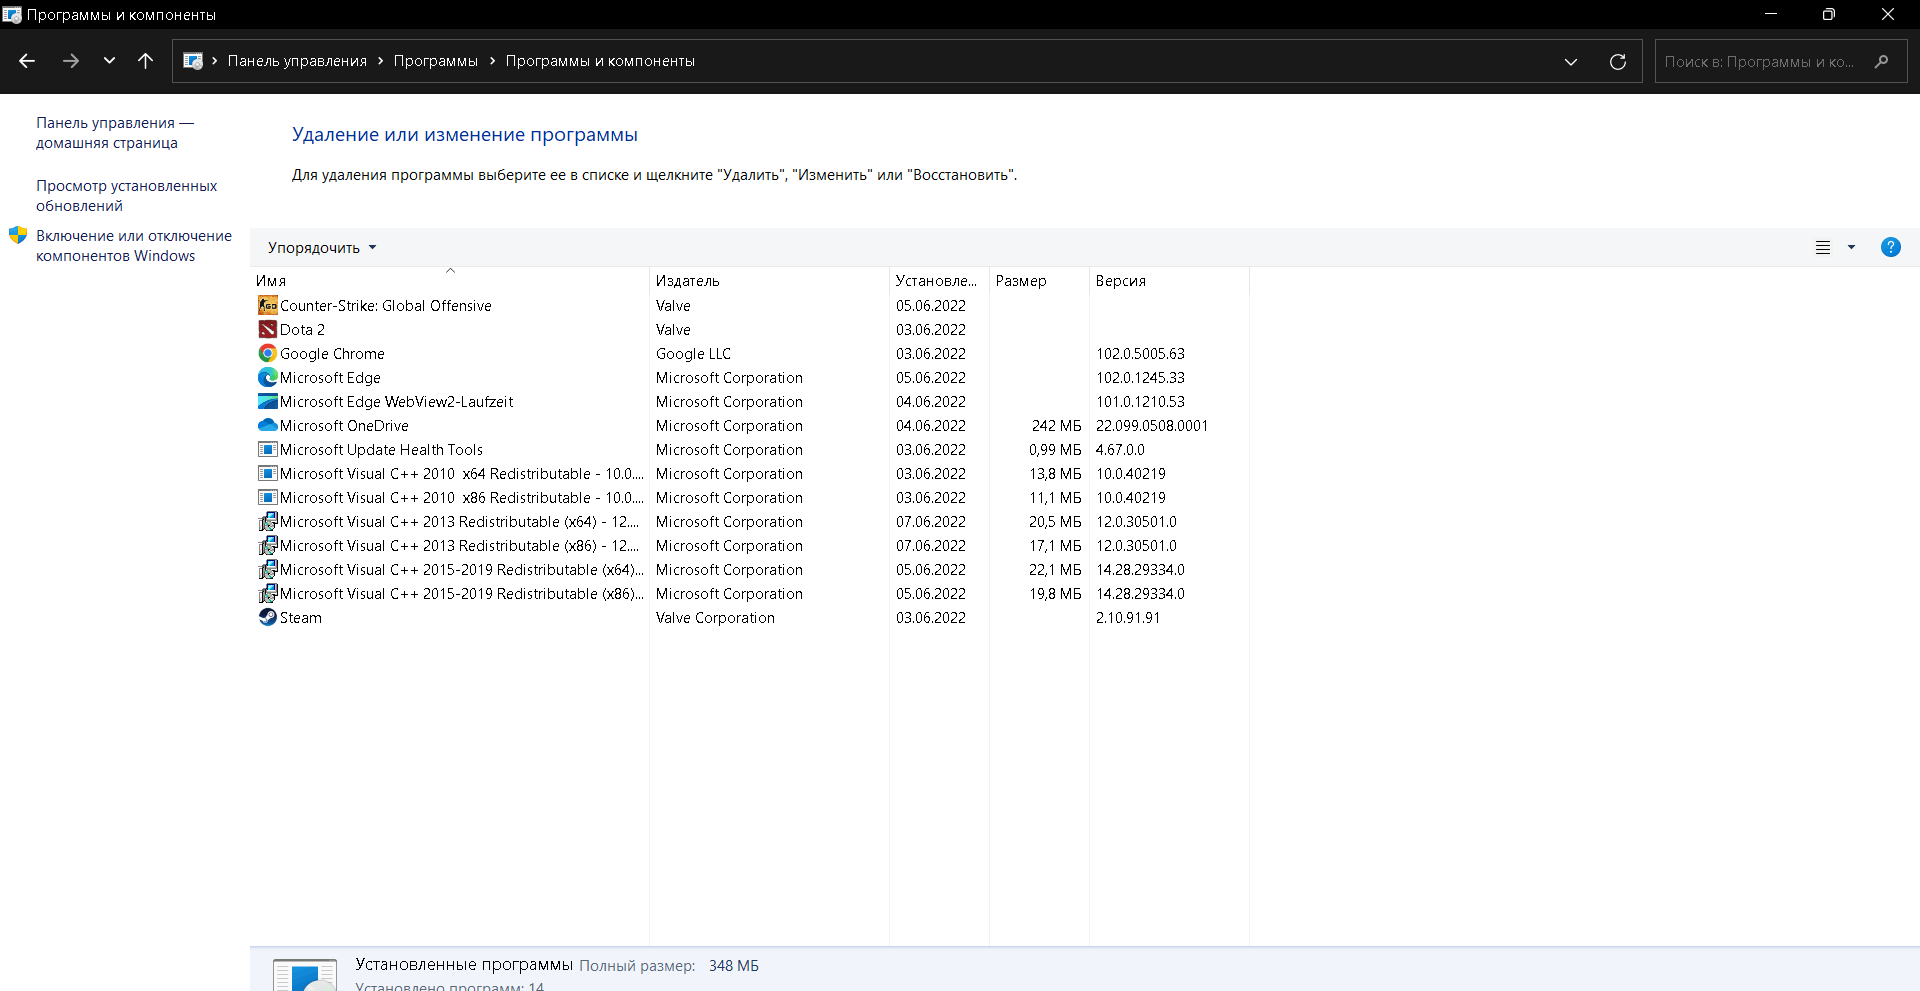
Task: Open Просмотр установленных обновлений link
Action: click(126, 195)
